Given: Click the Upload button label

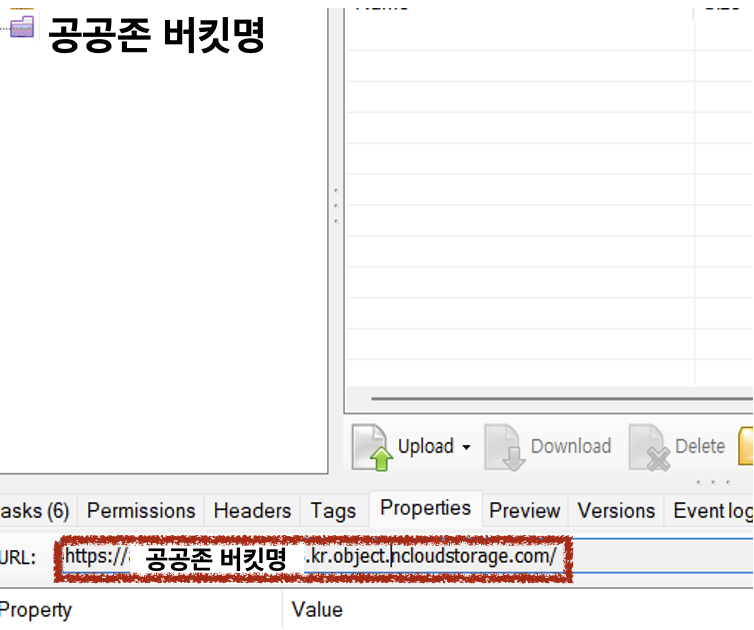Looking at the screenshot, I should coord(426,446).
